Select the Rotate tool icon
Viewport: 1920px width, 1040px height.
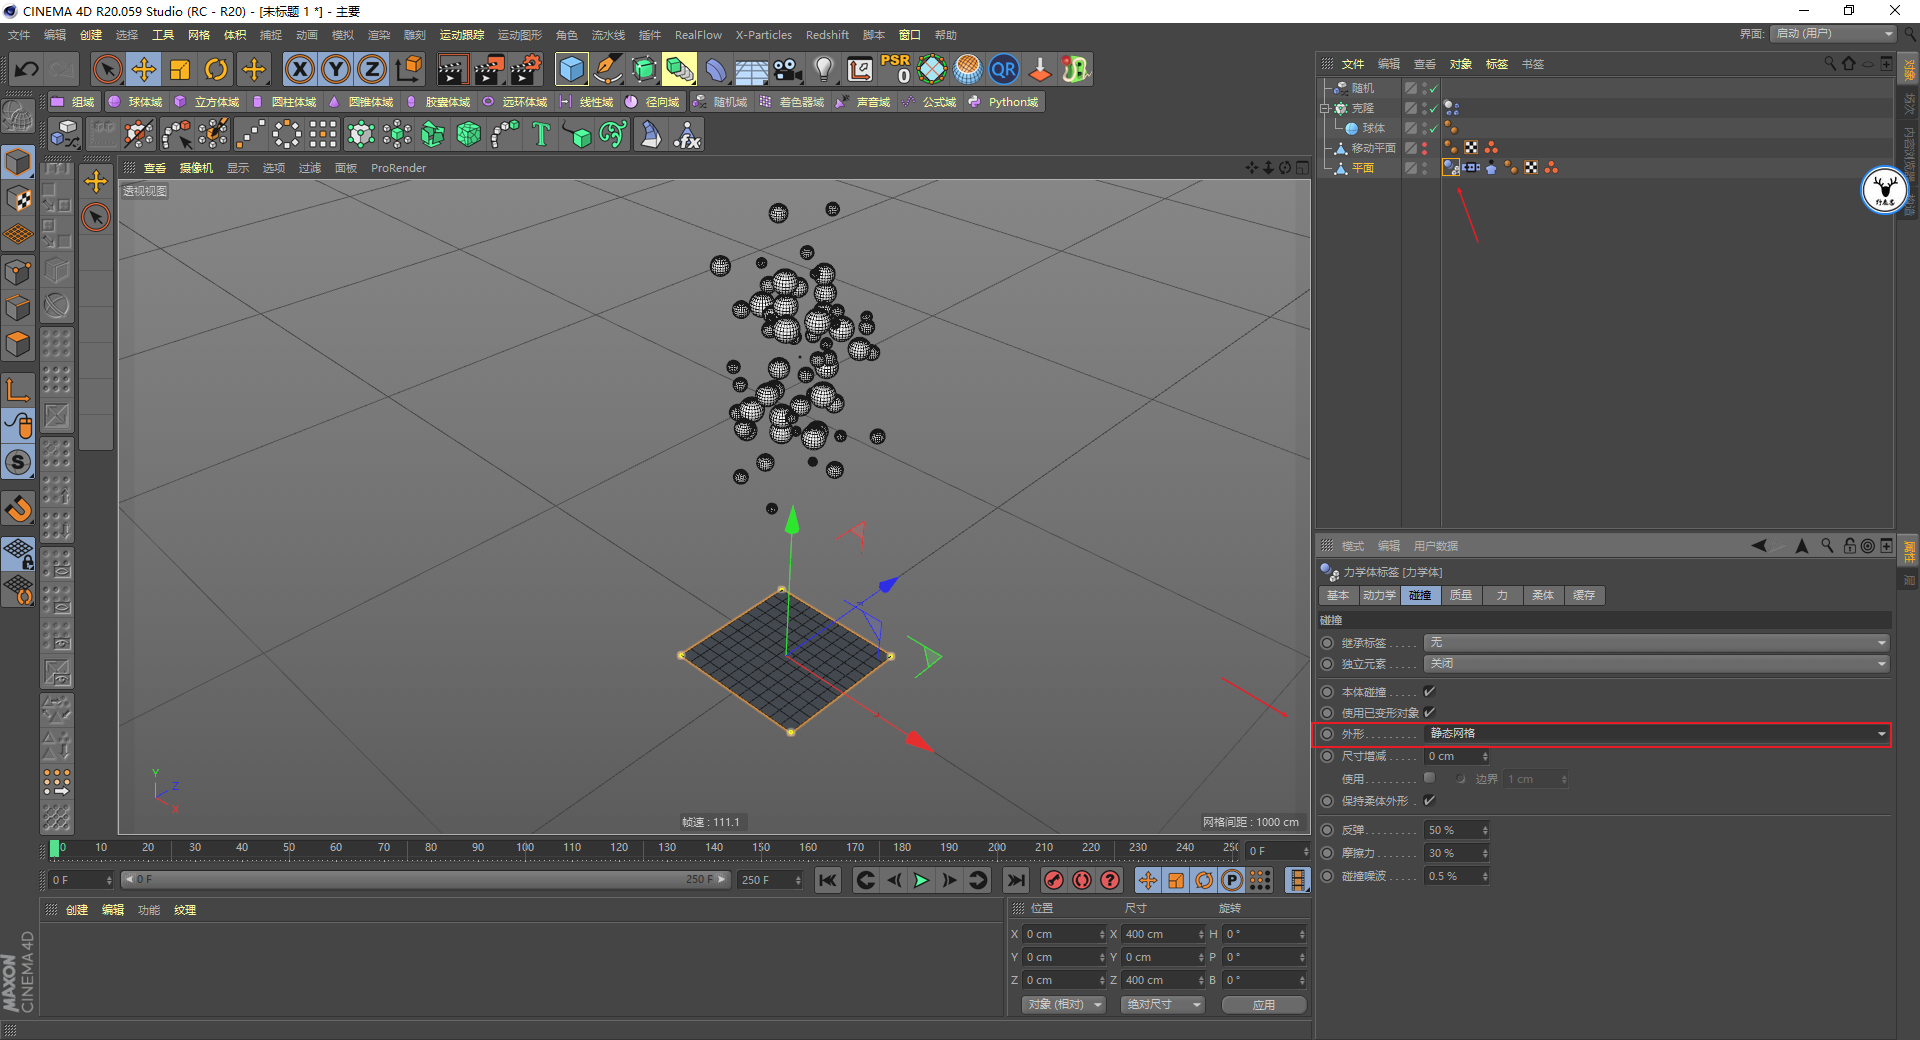point(216,69)
